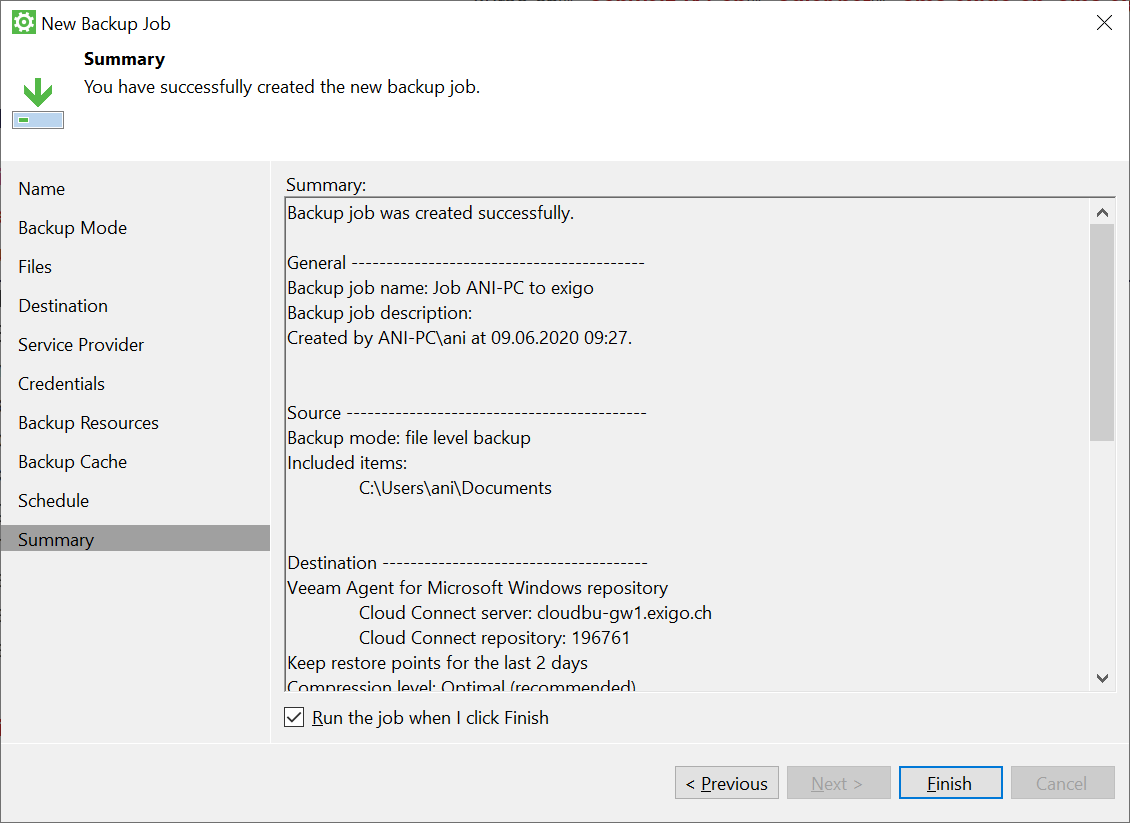Select the highlighted Summary step

pos(135,539)
